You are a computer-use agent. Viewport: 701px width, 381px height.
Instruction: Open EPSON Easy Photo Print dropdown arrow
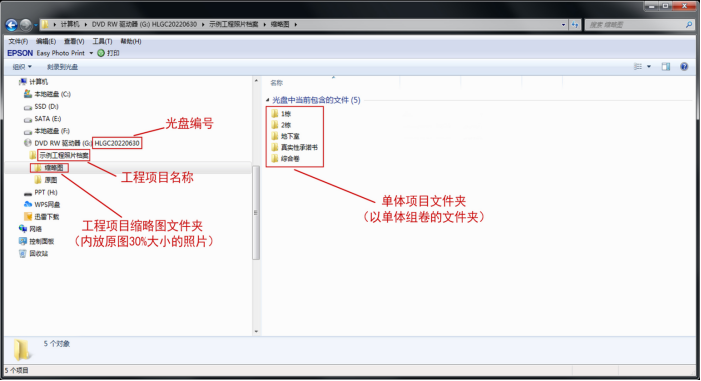tap(91, 53)
